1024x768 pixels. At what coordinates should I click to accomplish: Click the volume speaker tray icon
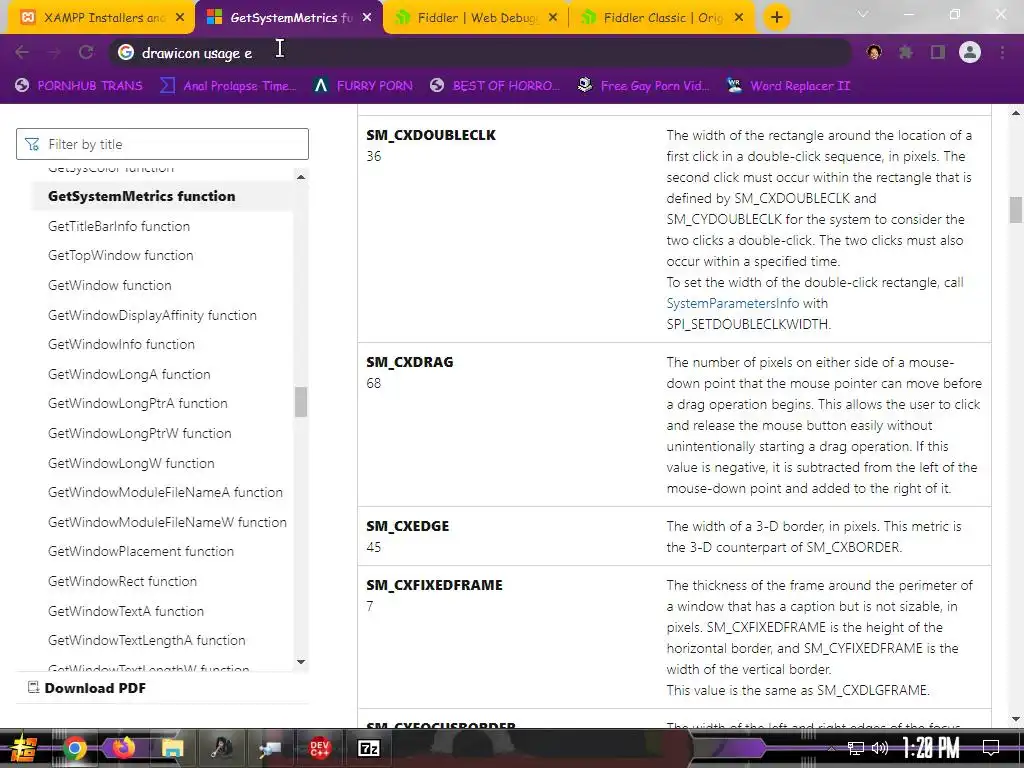coord(880,748)
